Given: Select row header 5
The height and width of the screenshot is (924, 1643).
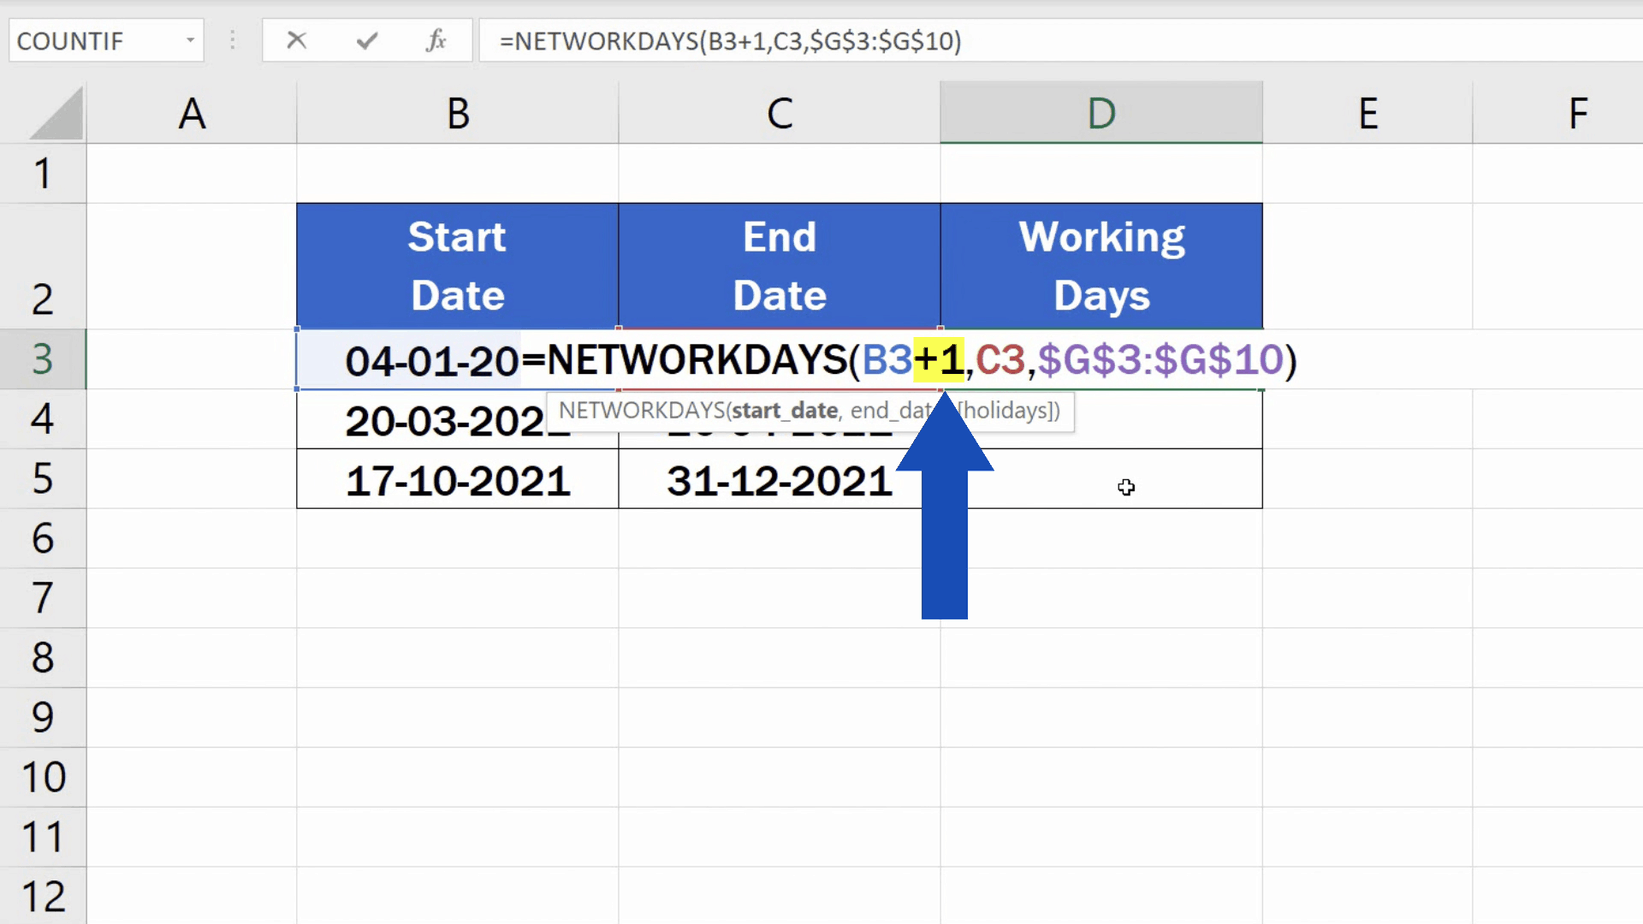Looking at the screenshot, I should 44,478.
